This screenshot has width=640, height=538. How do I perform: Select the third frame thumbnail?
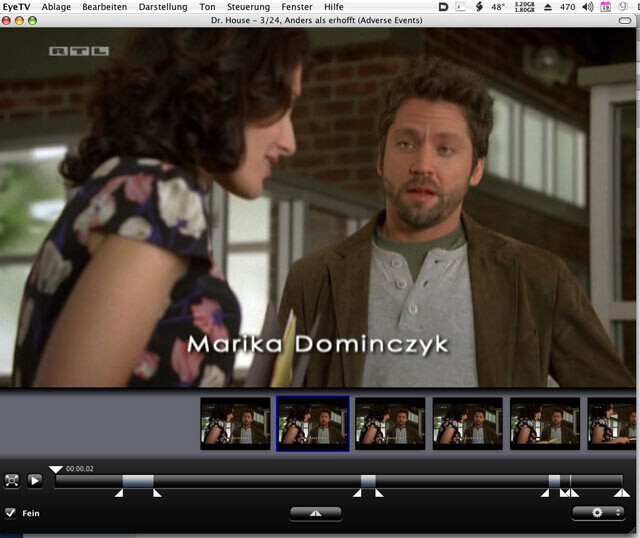390,424
